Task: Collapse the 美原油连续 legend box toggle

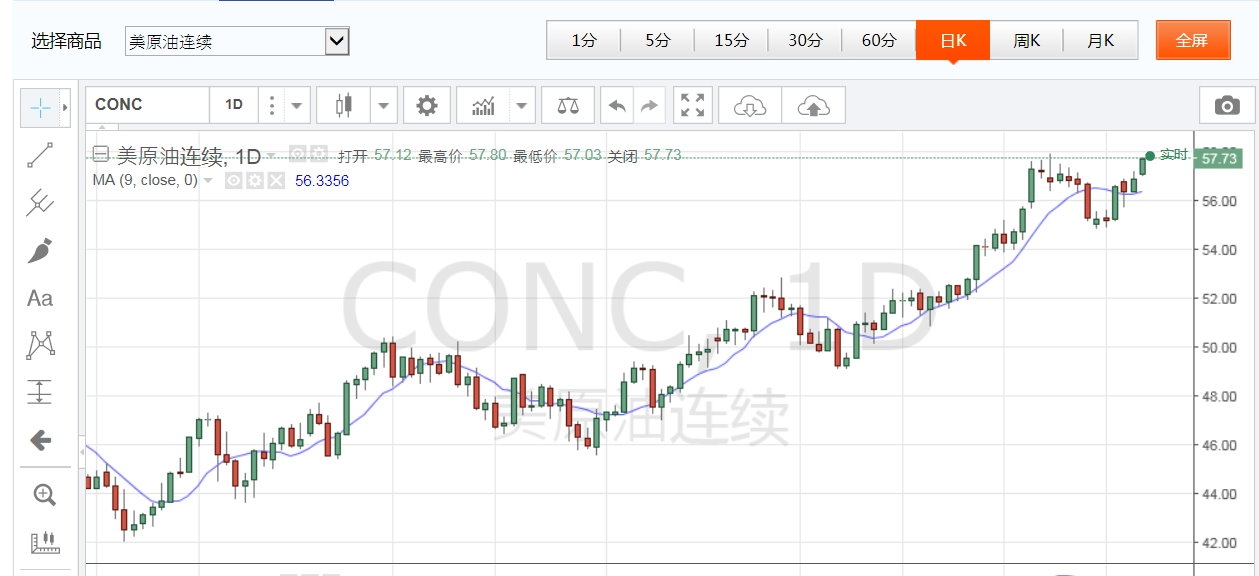Action: click(100, 155)
